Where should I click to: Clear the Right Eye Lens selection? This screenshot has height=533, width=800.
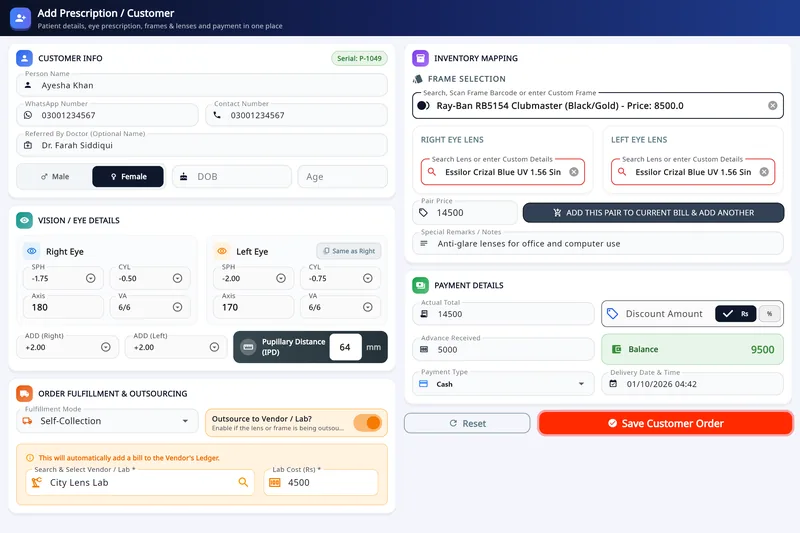[x=574, y=172]
